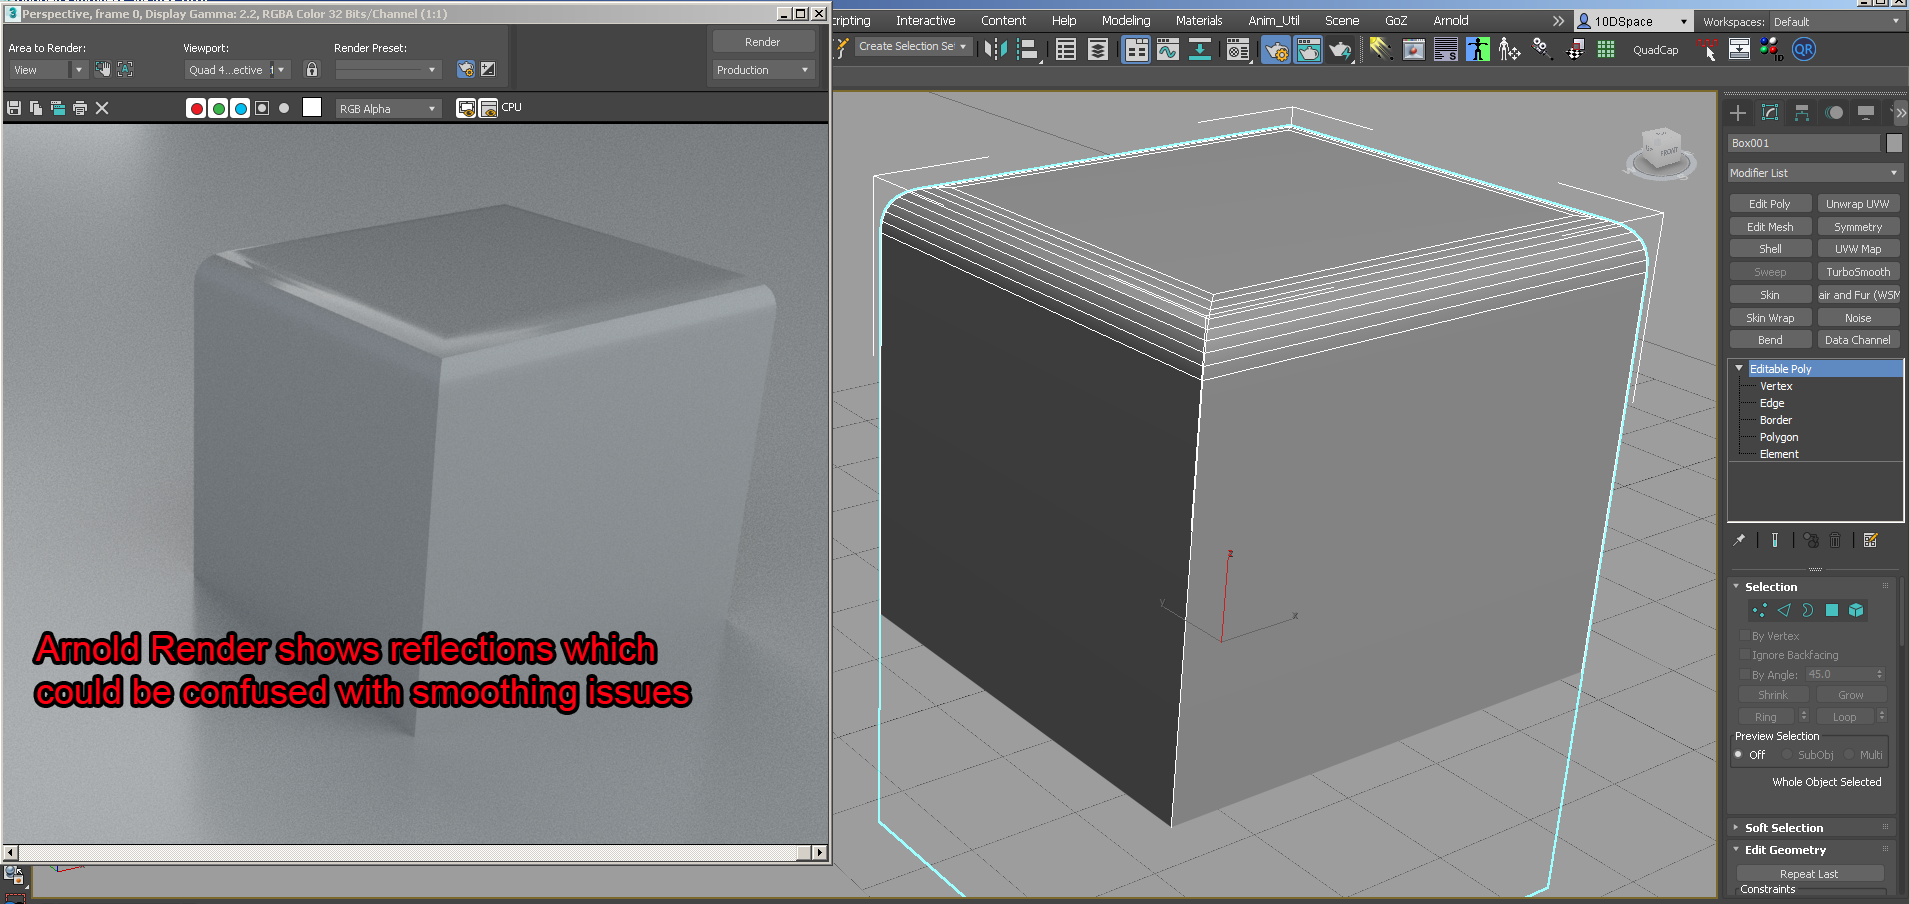The image size is (1910, 904).
Task: Clear the rendered frame with X icon
Action: (101, 107)
